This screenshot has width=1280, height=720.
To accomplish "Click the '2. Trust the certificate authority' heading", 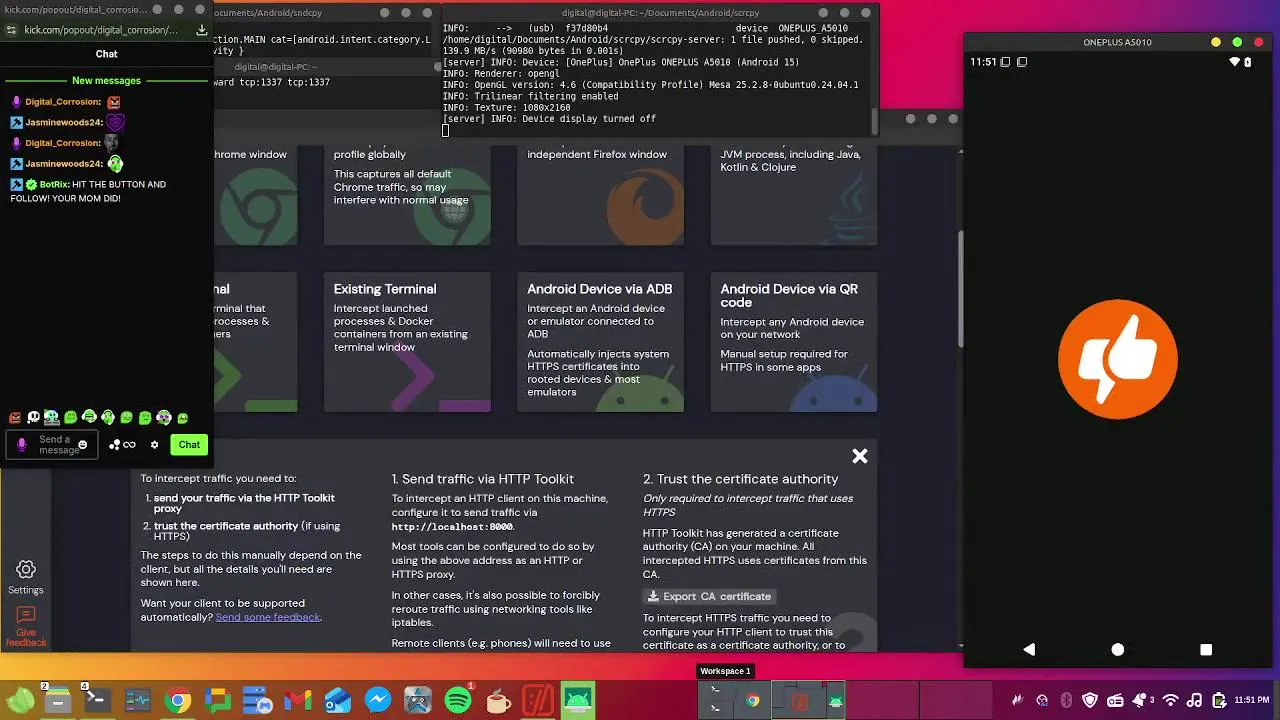I will click(x=740, y=479).
